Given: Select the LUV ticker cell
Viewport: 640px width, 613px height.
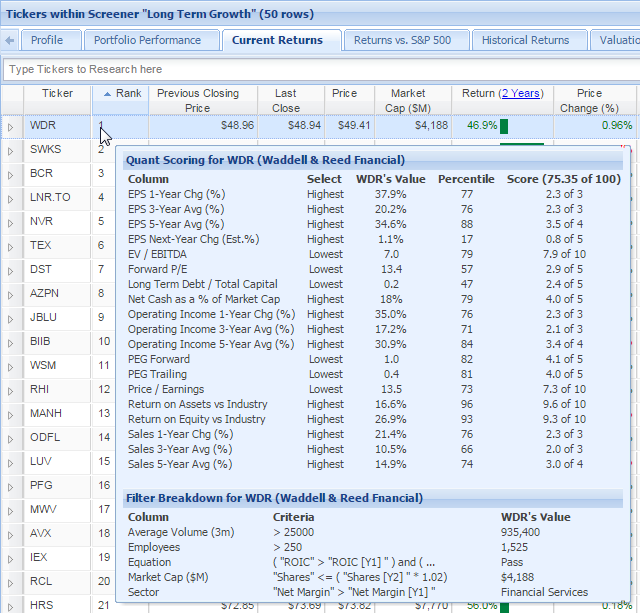Looking at the screenshot, I should tap(57, 462).
